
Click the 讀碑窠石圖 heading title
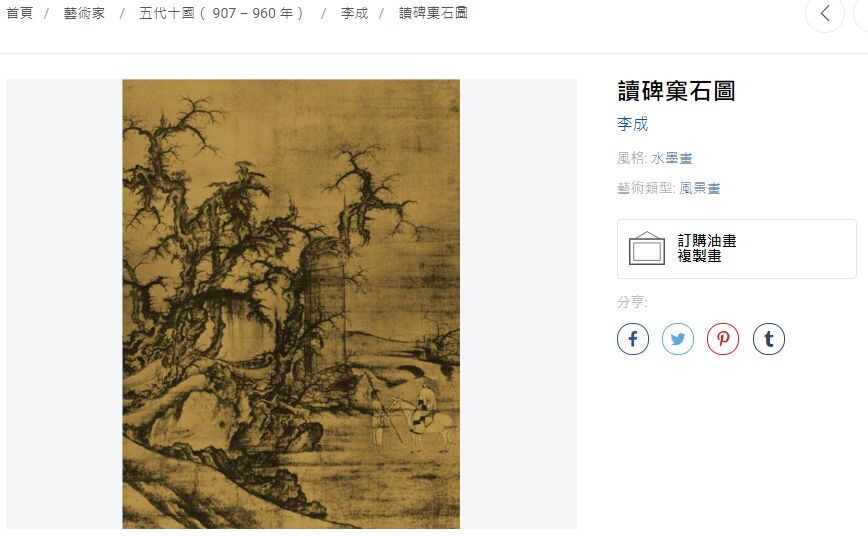coord(676,91)
